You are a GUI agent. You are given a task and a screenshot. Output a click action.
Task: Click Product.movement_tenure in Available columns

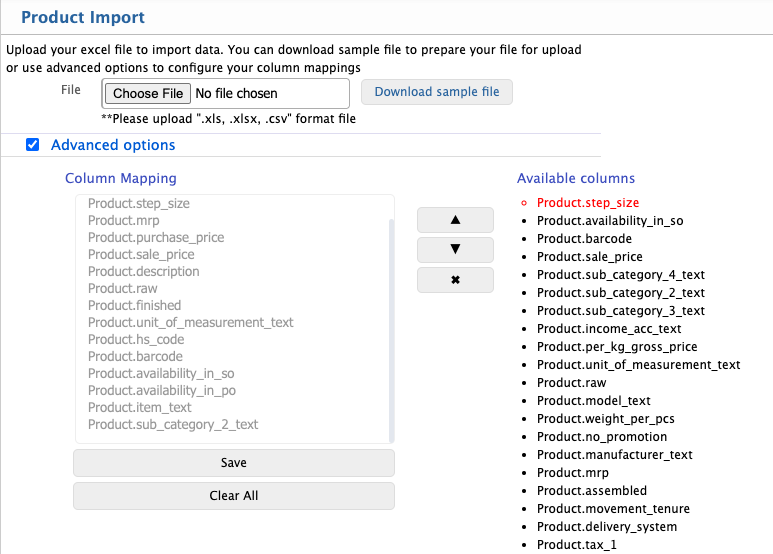[613, 509]
